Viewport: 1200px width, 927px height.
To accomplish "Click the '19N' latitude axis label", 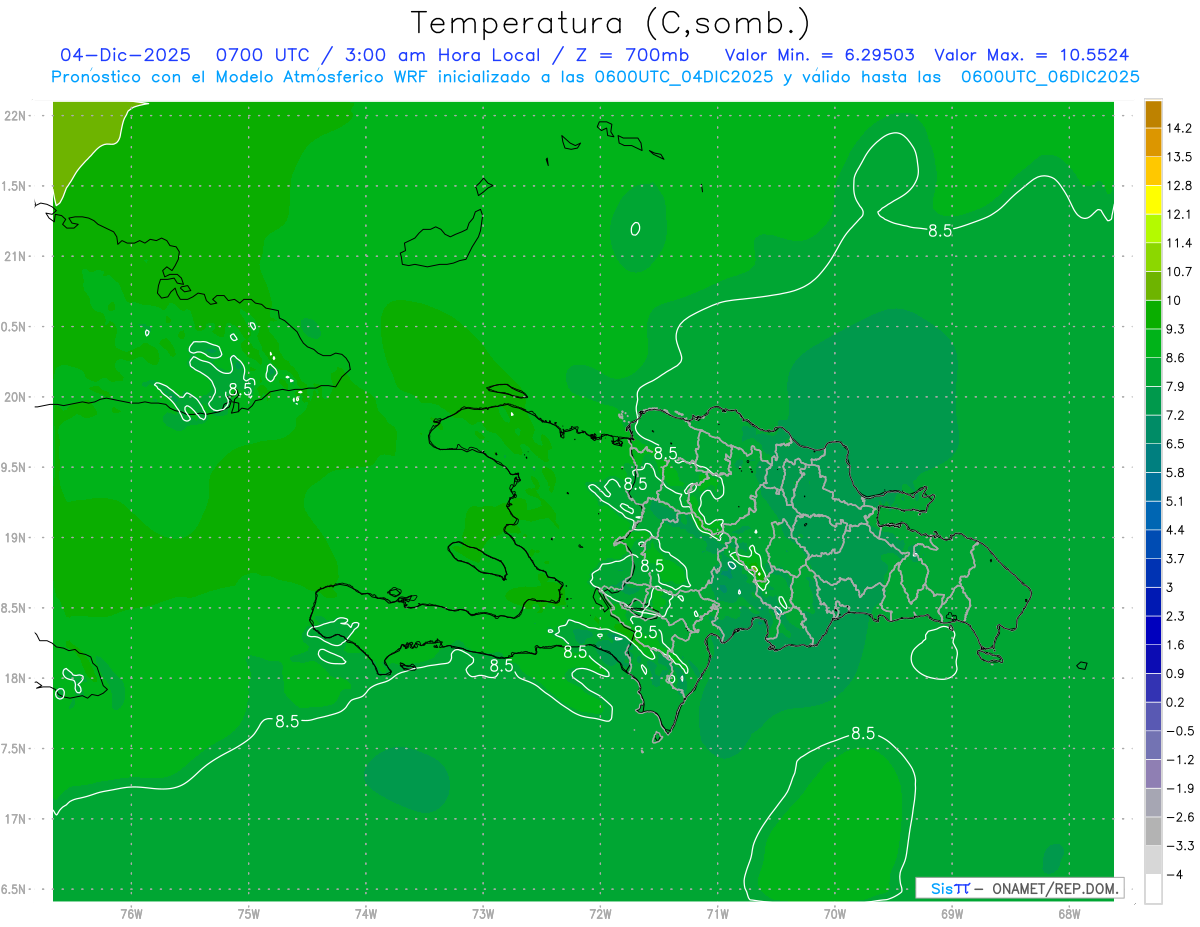I will coord(16,538).
